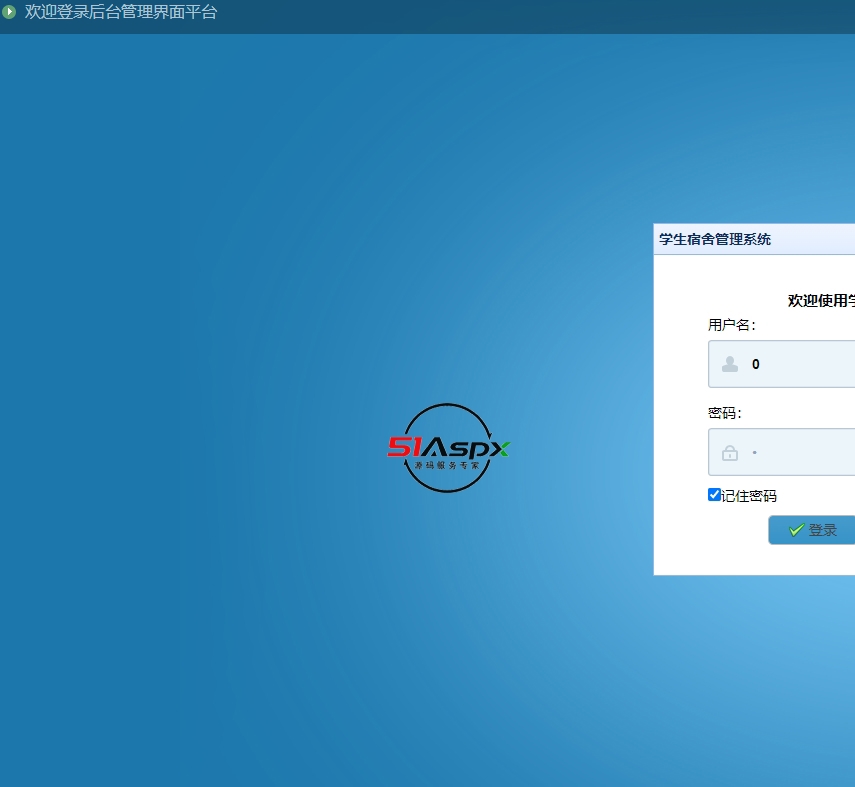Click the person icon in the username field
The height and width of the screenshot is (787, 855).
tap(728, 364)
